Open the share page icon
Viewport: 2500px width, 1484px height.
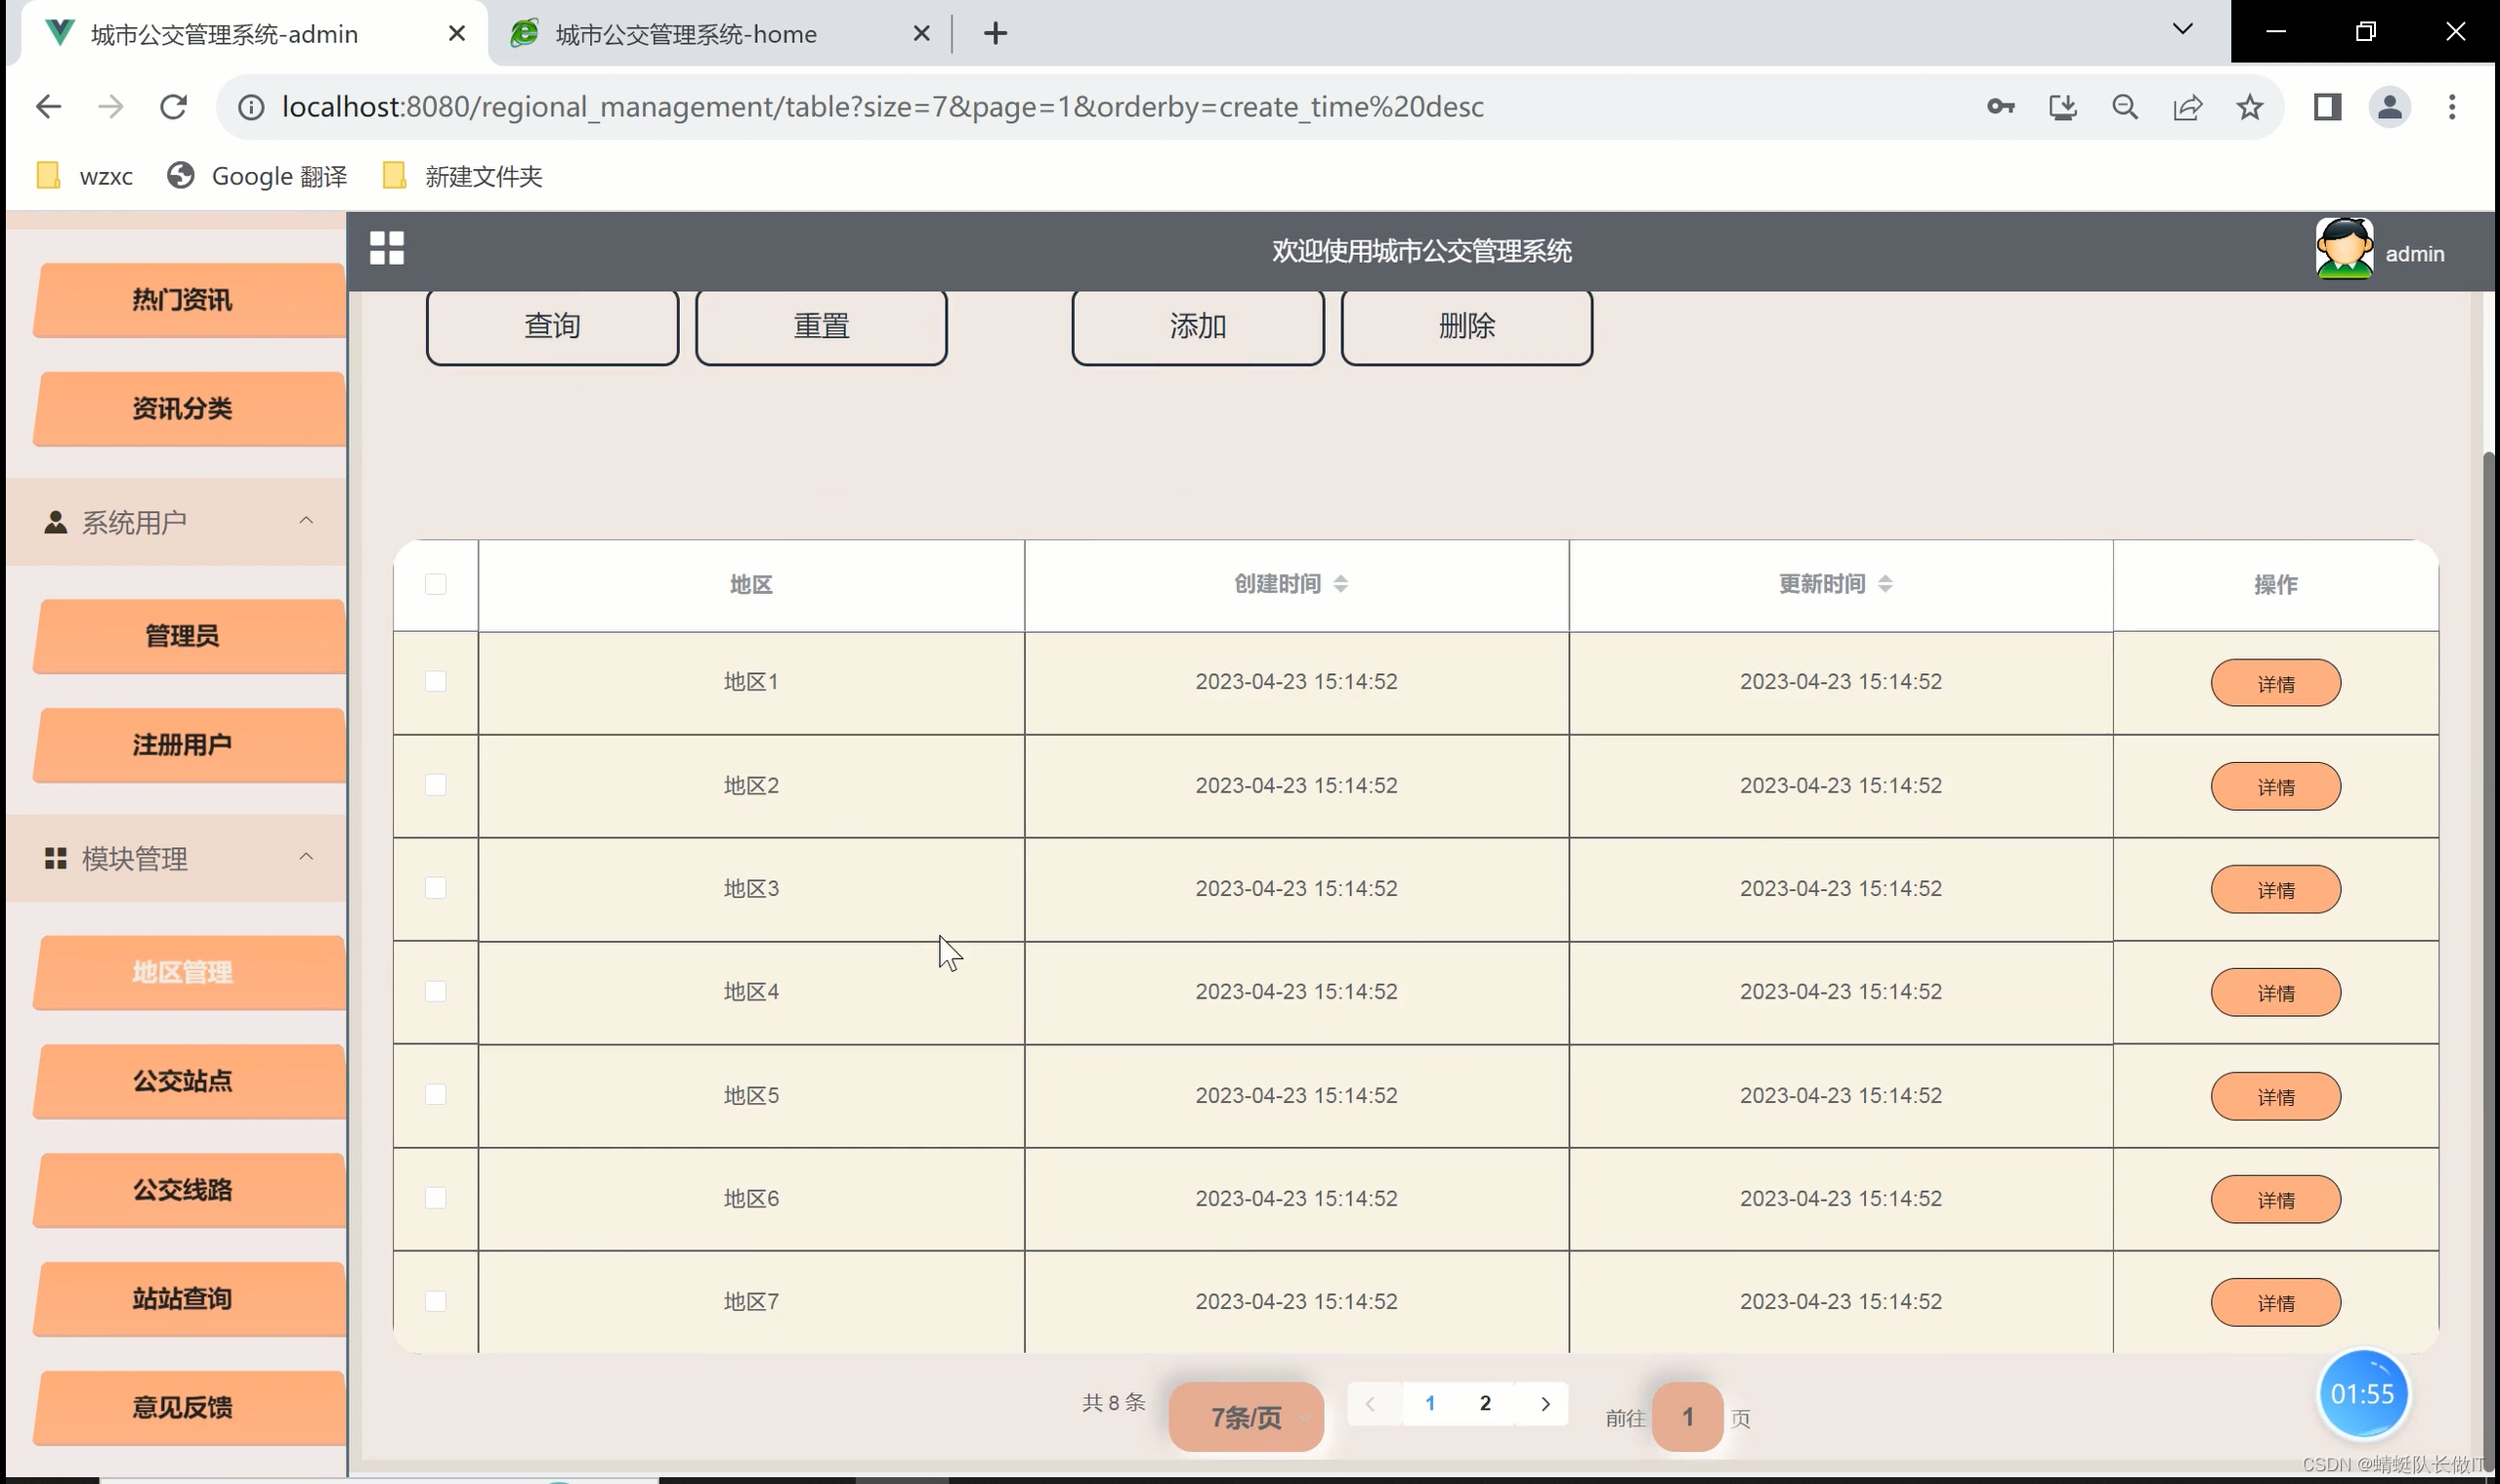pos(2187,107)
